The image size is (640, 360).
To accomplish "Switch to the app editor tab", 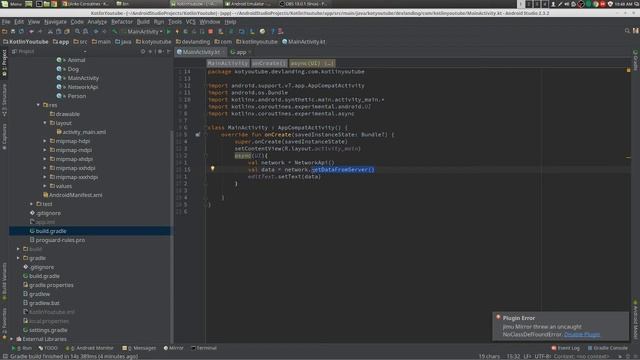I will (241, 52).
